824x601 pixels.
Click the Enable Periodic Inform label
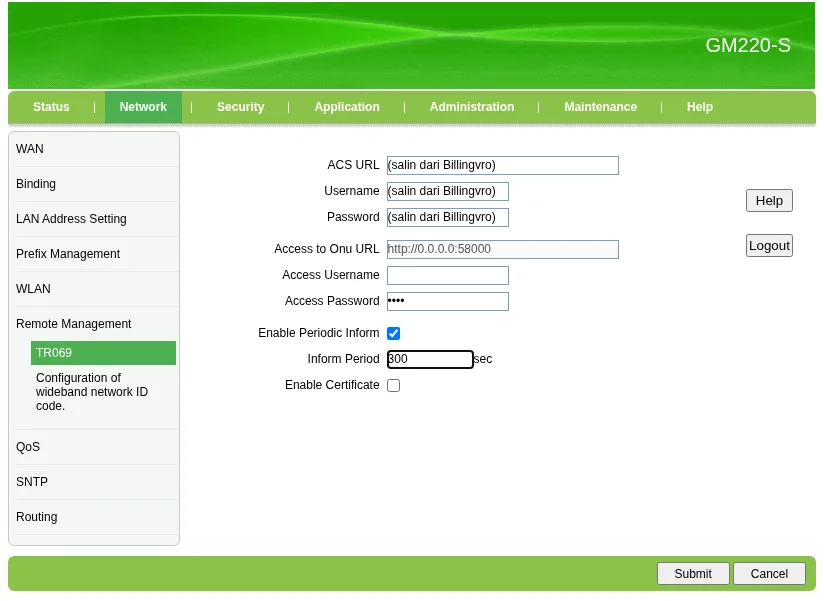coord(318,333)
